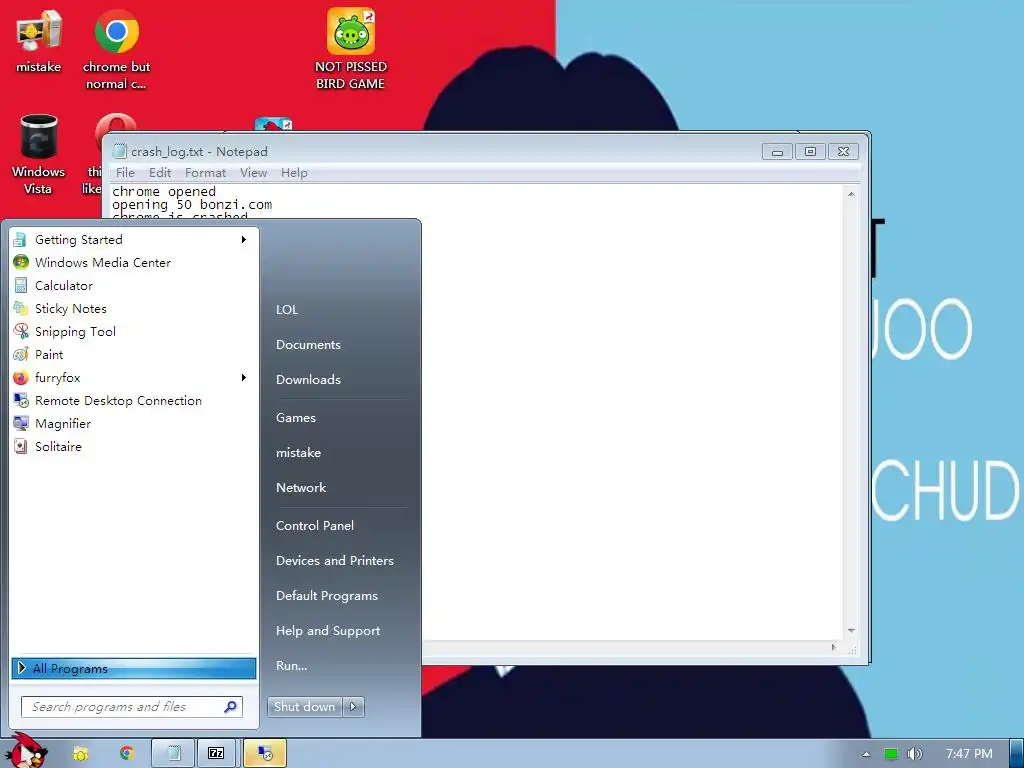Open Downloads from the Start menu
The image size is (1024, 768).
[x=308, y=379]
